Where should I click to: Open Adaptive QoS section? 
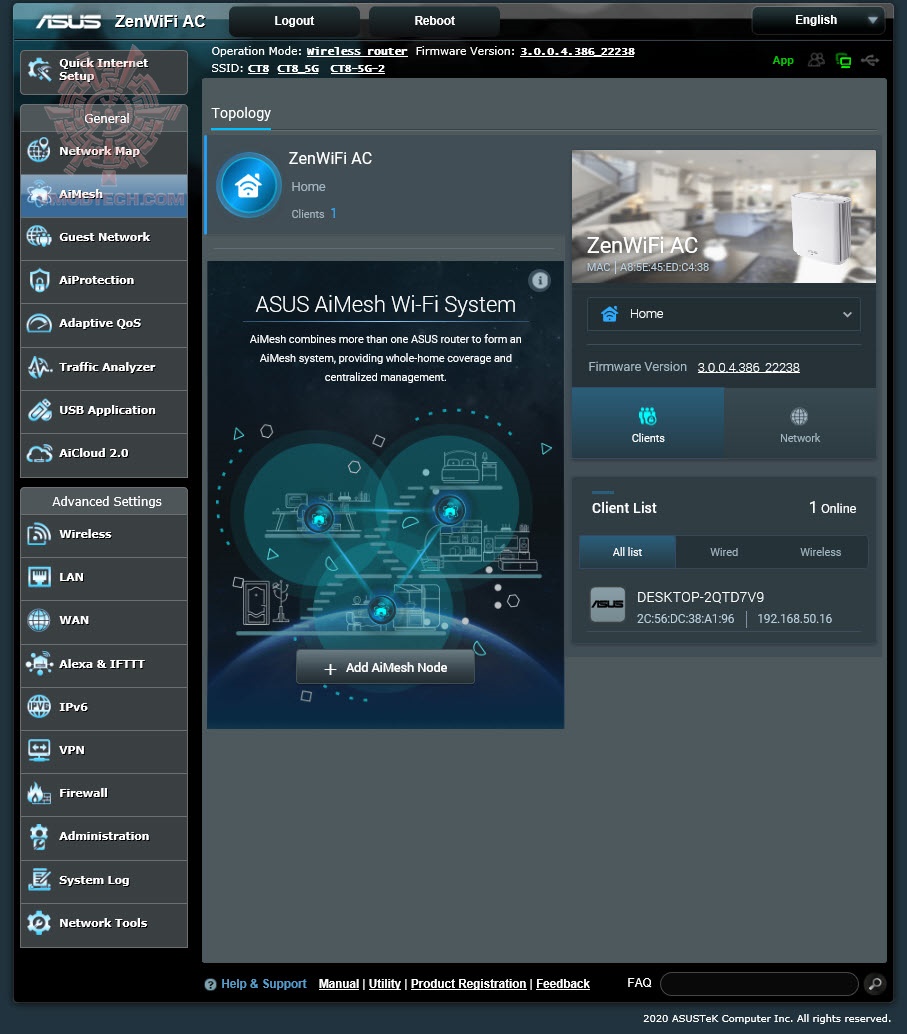tap(104, 324)
